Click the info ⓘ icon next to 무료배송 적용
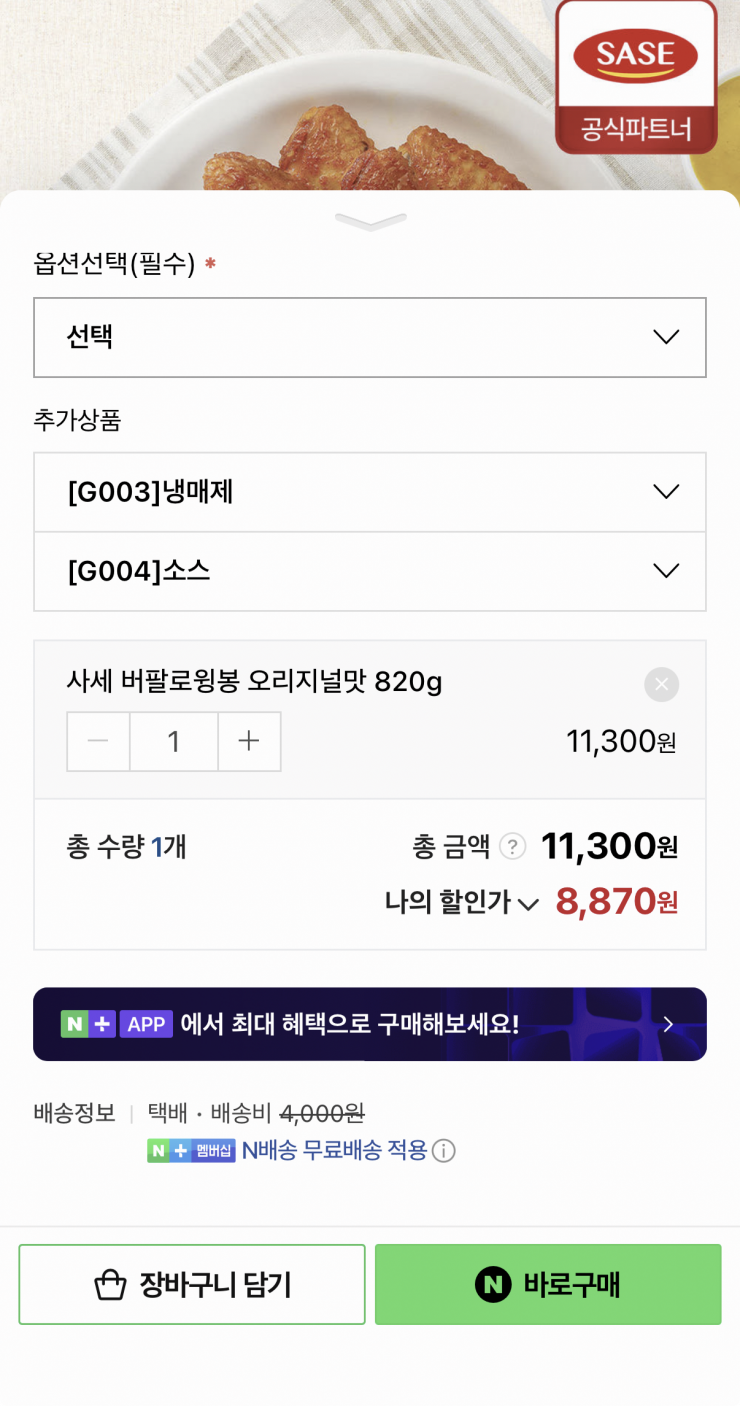This screenshot has height=1406, width=740. pos(444,1150)
